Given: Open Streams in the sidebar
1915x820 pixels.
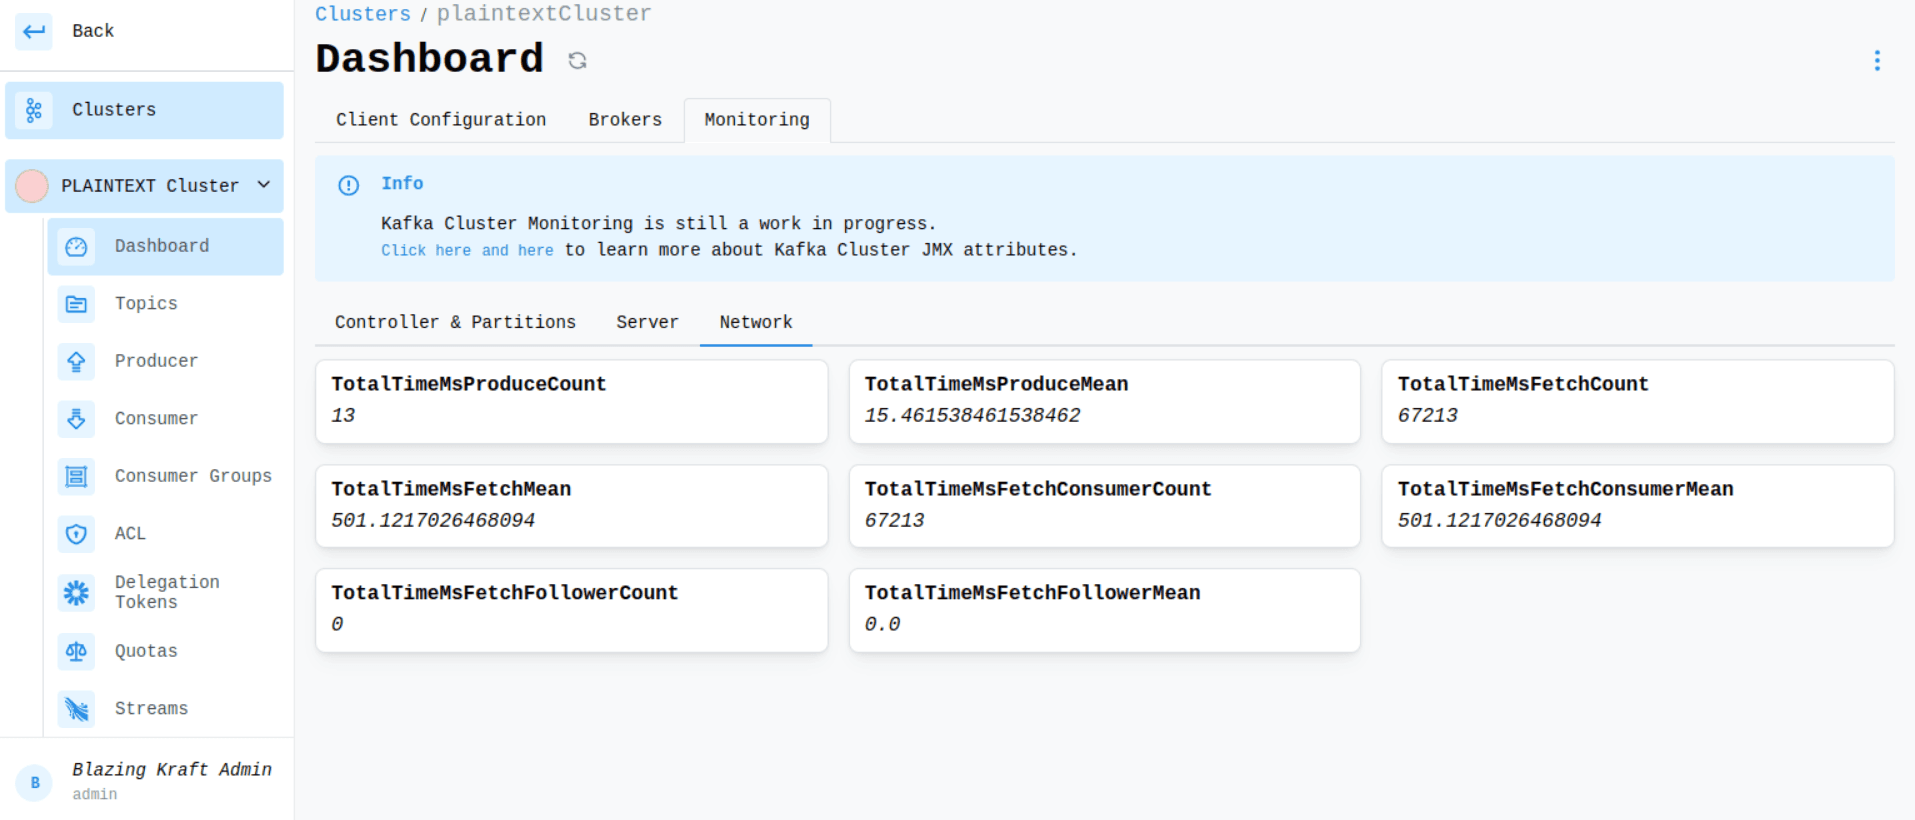Looking at the screenshot, I should tap(165, 709).
